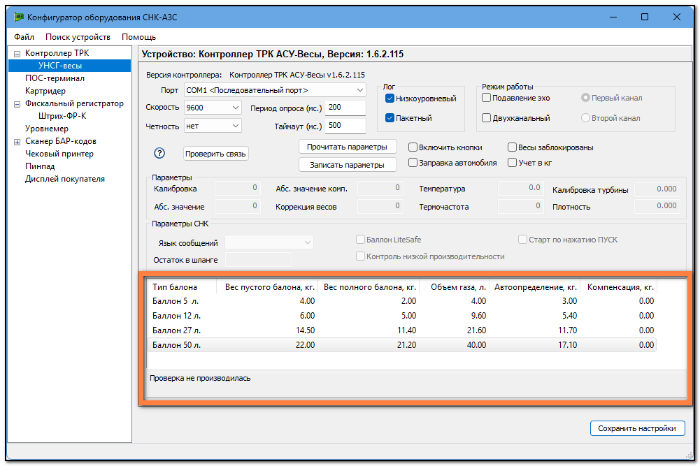Uncheck the Пакетный log checkbox
The height and width of the screenshot is (466, 700).
point(390,118)
